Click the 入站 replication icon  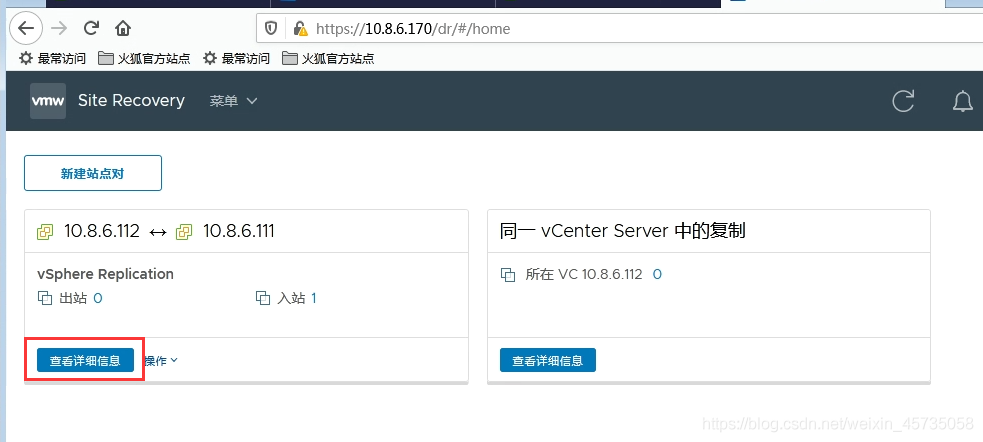263,298
